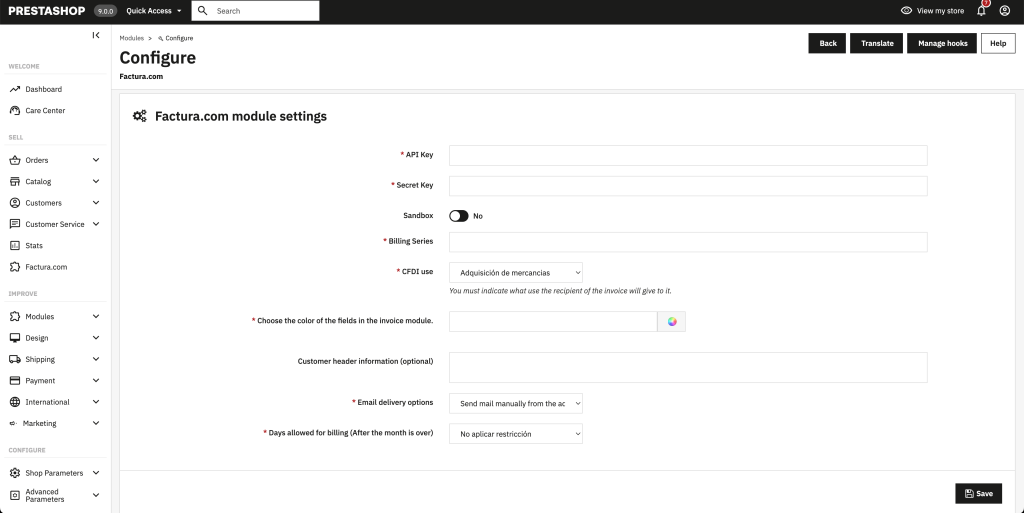1024x513 pixels.
Task: Click the Payment card icon
Action: click(14, 381)
